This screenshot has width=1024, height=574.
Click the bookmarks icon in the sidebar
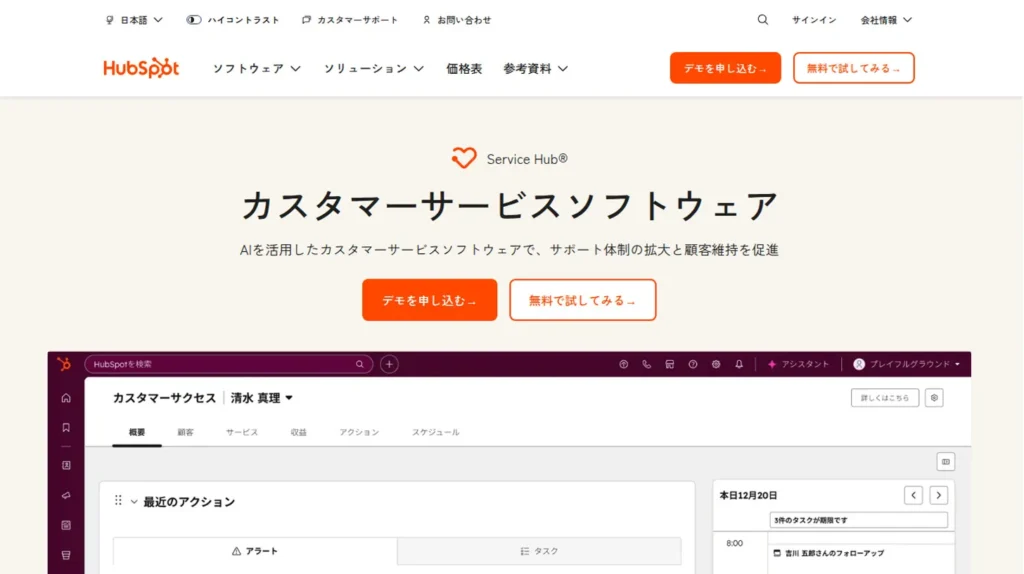click(66, 428)
